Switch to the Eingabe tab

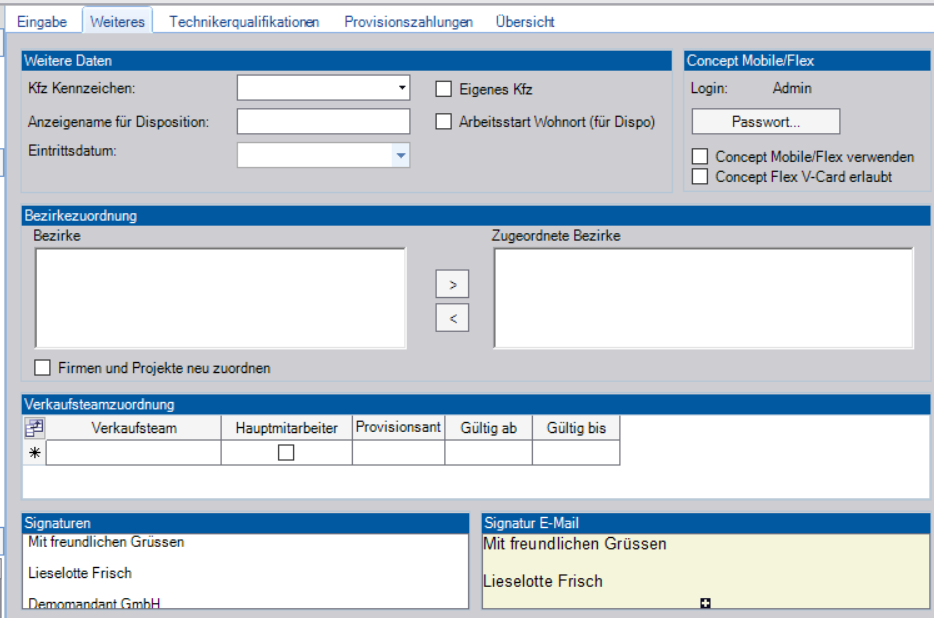point(41,21)
